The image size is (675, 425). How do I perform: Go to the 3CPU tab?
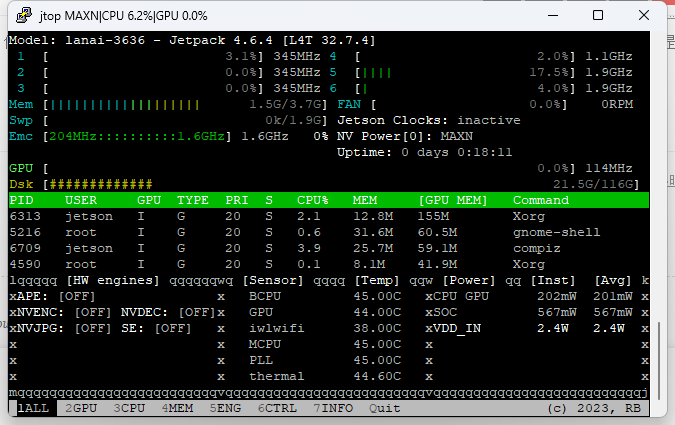(129, 408)
